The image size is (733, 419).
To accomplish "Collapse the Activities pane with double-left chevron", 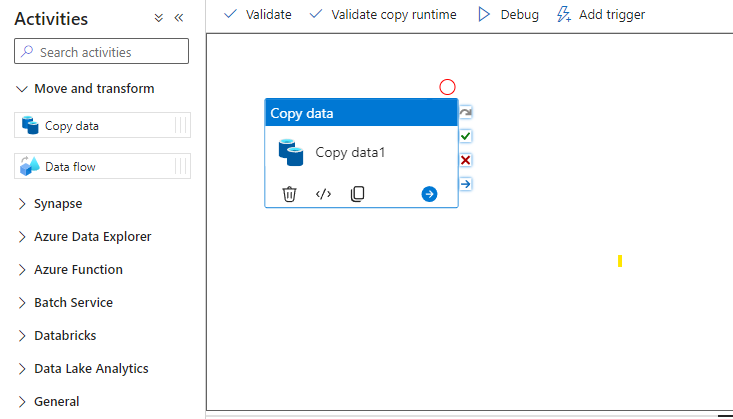I will pos(179,18).
